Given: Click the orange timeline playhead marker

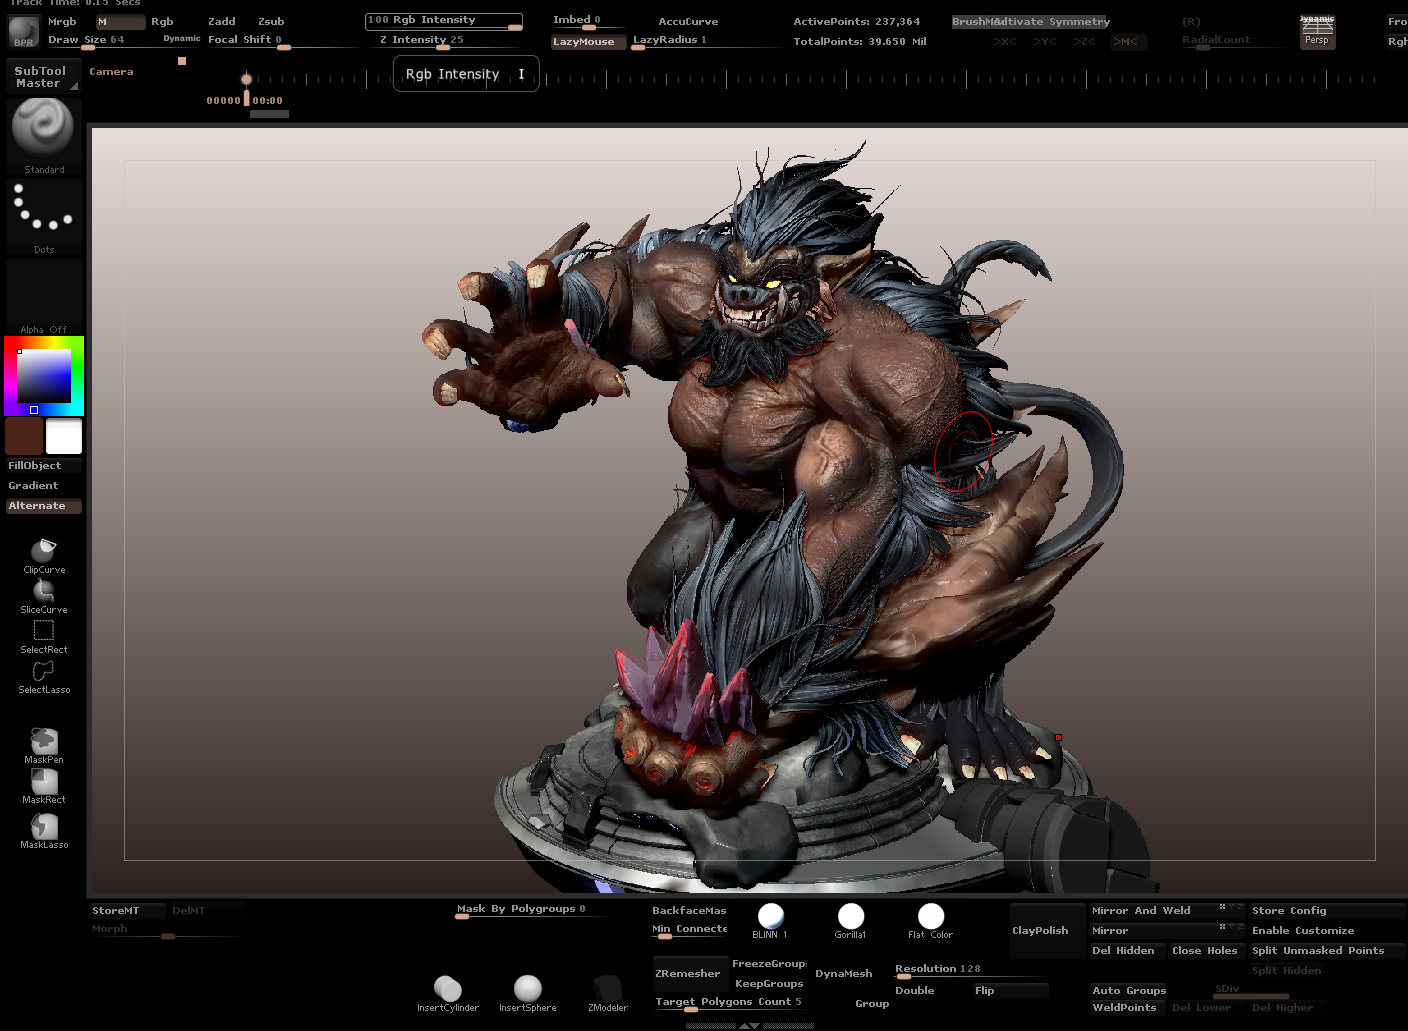Looking at the screenshot, I should pos(246,79).
